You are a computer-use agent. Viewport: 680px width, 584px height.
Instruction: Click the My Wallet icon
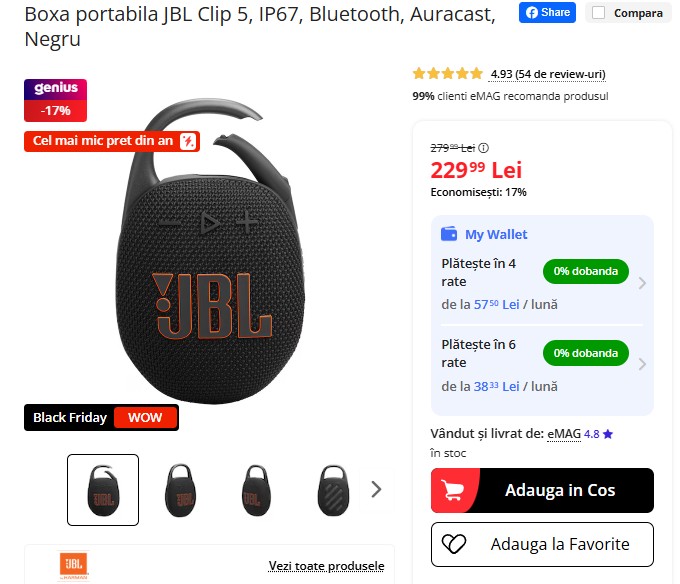coord(449,234)
